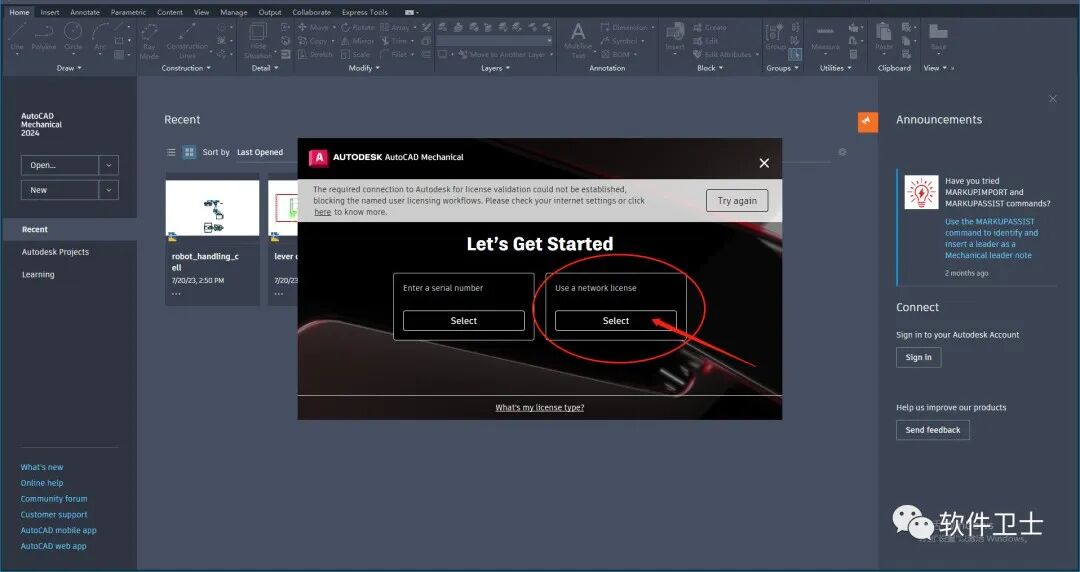
Task: Click Select under Enter a serial number
Action: pos(464,320)
